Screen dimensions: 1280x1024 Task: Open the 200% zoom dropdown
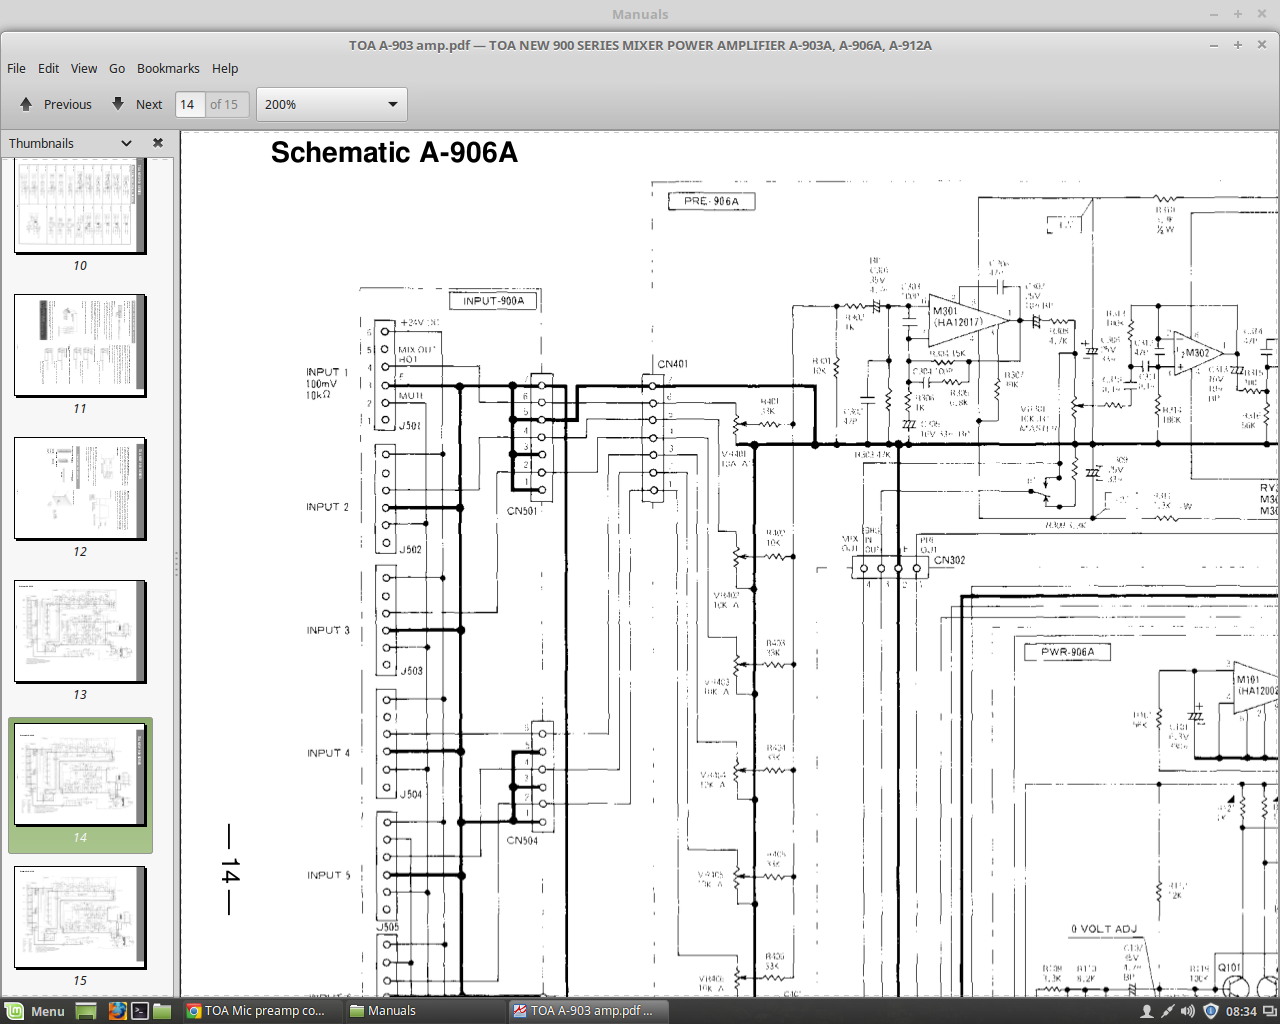pos(332,104)
